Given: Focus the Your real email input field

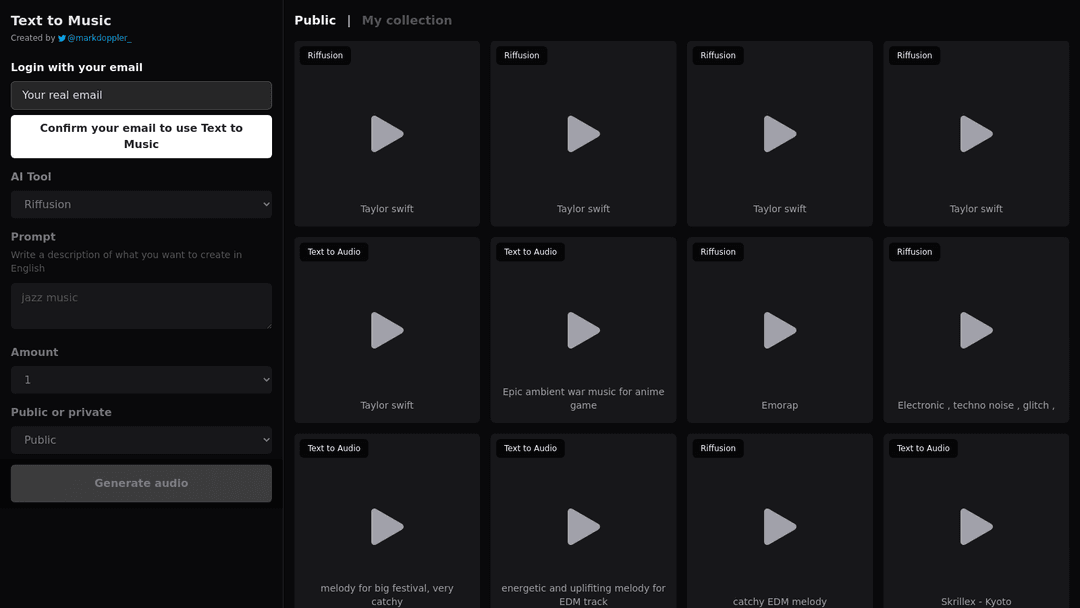Looking at the screenshot, I should (x=141, y=96).
